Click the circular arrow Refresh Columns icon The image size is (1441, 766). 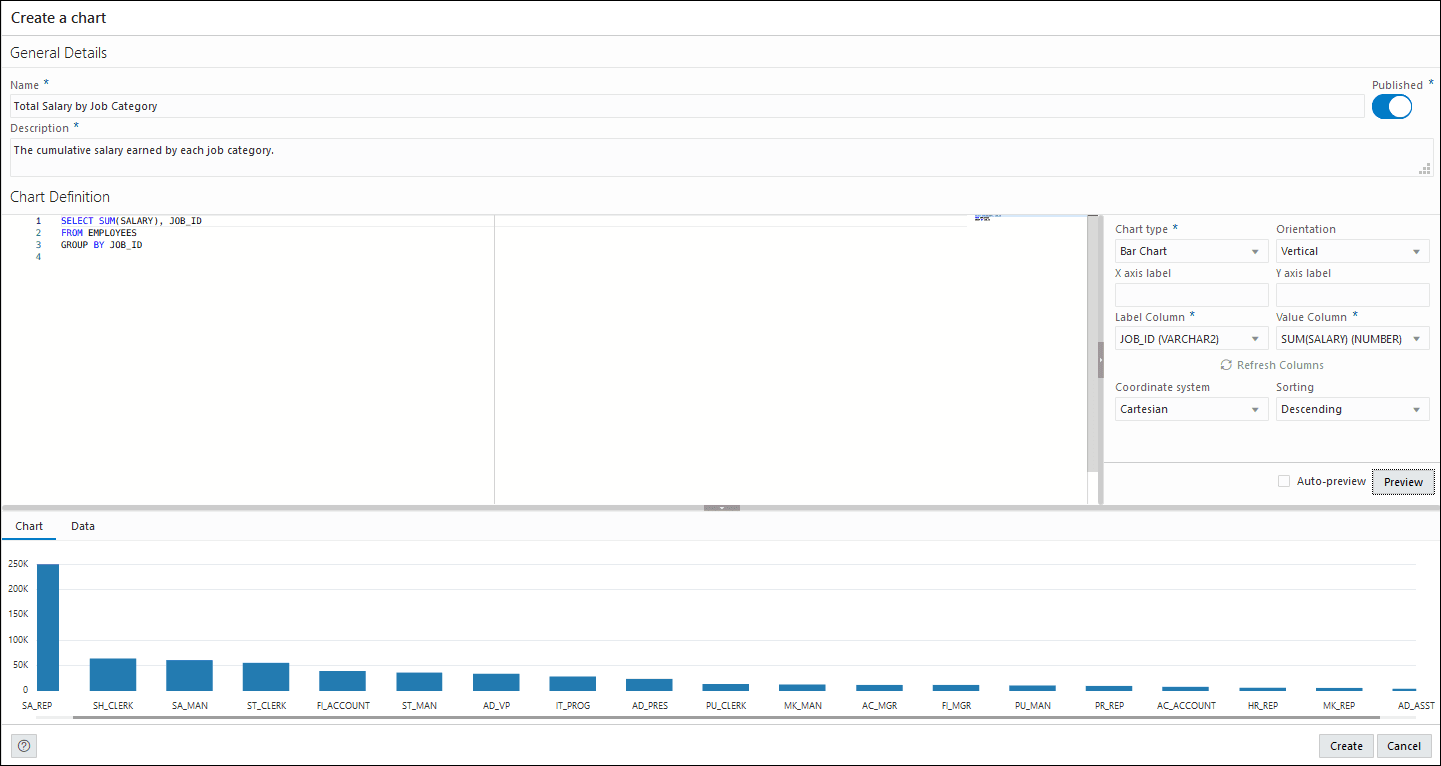point(1226,364)
